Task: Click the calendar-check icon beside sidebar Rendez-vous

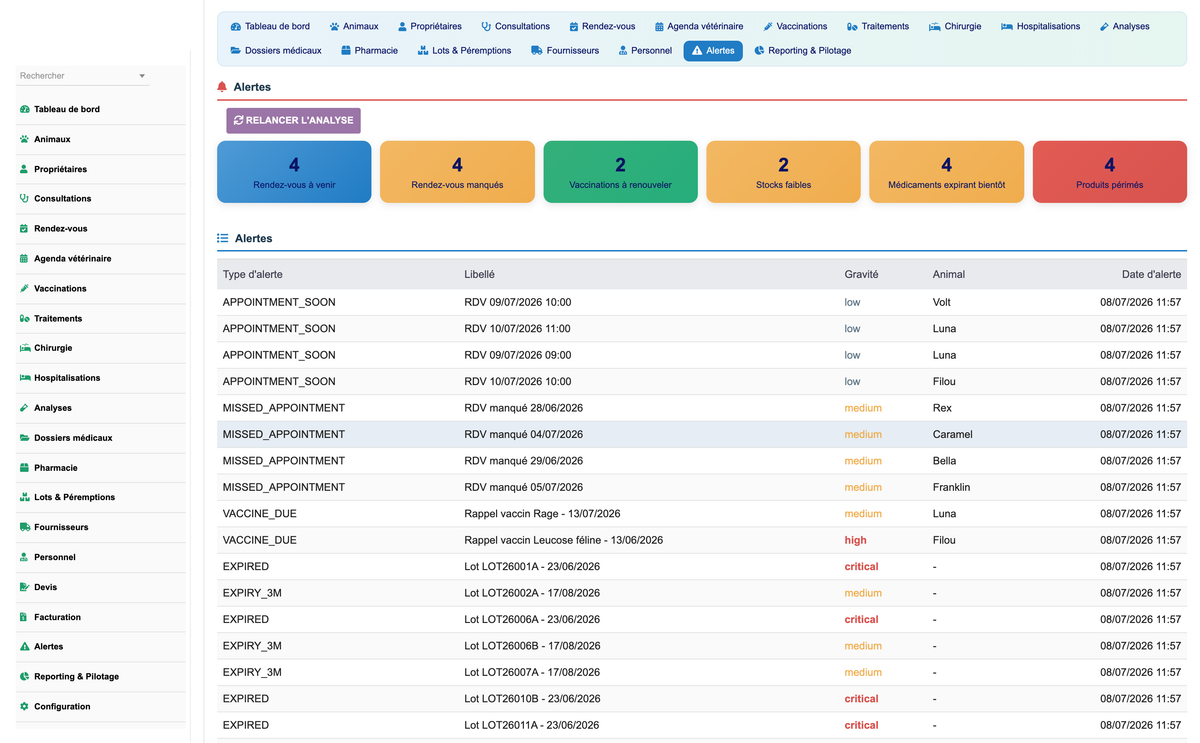Action: pos(24,228)
